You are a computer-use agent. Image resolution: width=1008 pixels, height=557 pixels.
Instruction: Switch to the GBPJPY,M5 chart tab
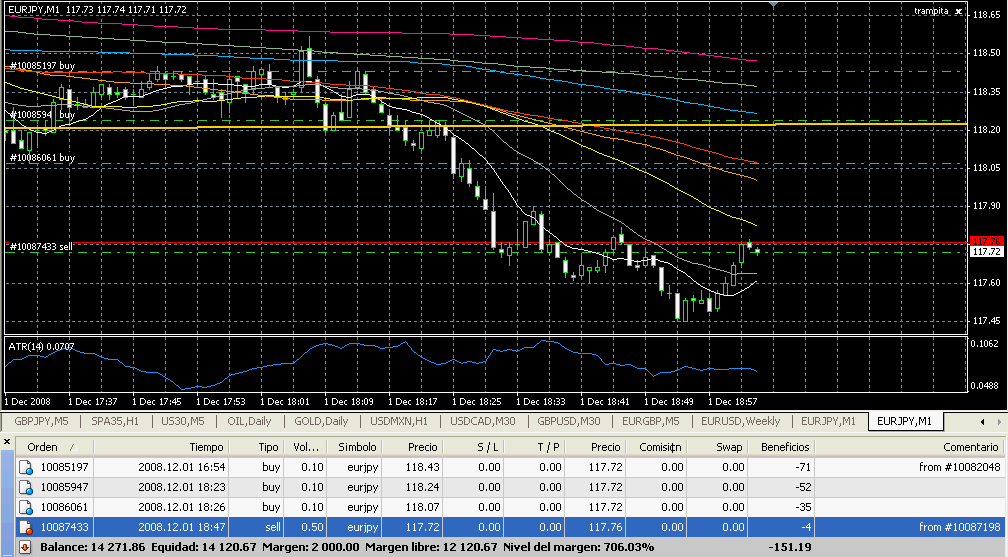41,421
